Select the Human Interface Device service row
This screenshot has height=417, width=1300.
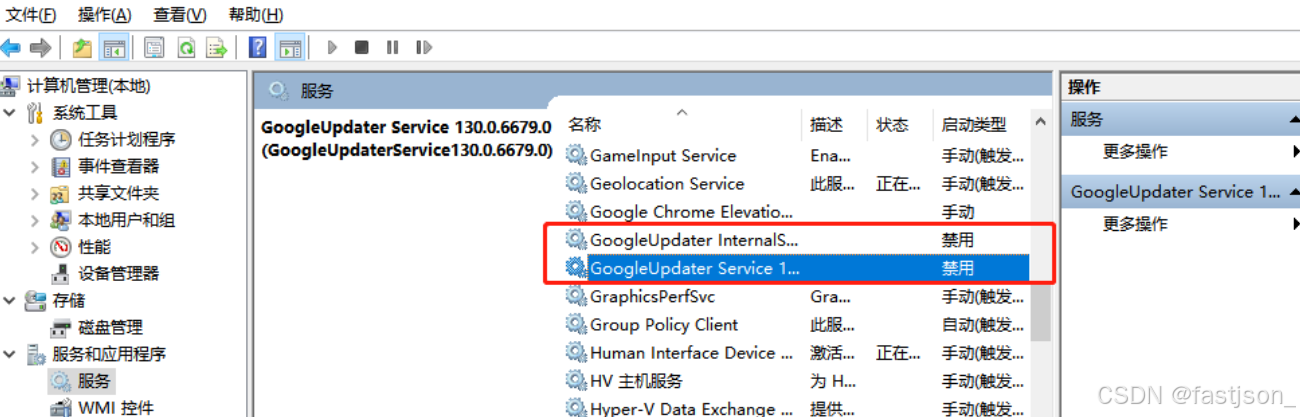pos(796,353)
